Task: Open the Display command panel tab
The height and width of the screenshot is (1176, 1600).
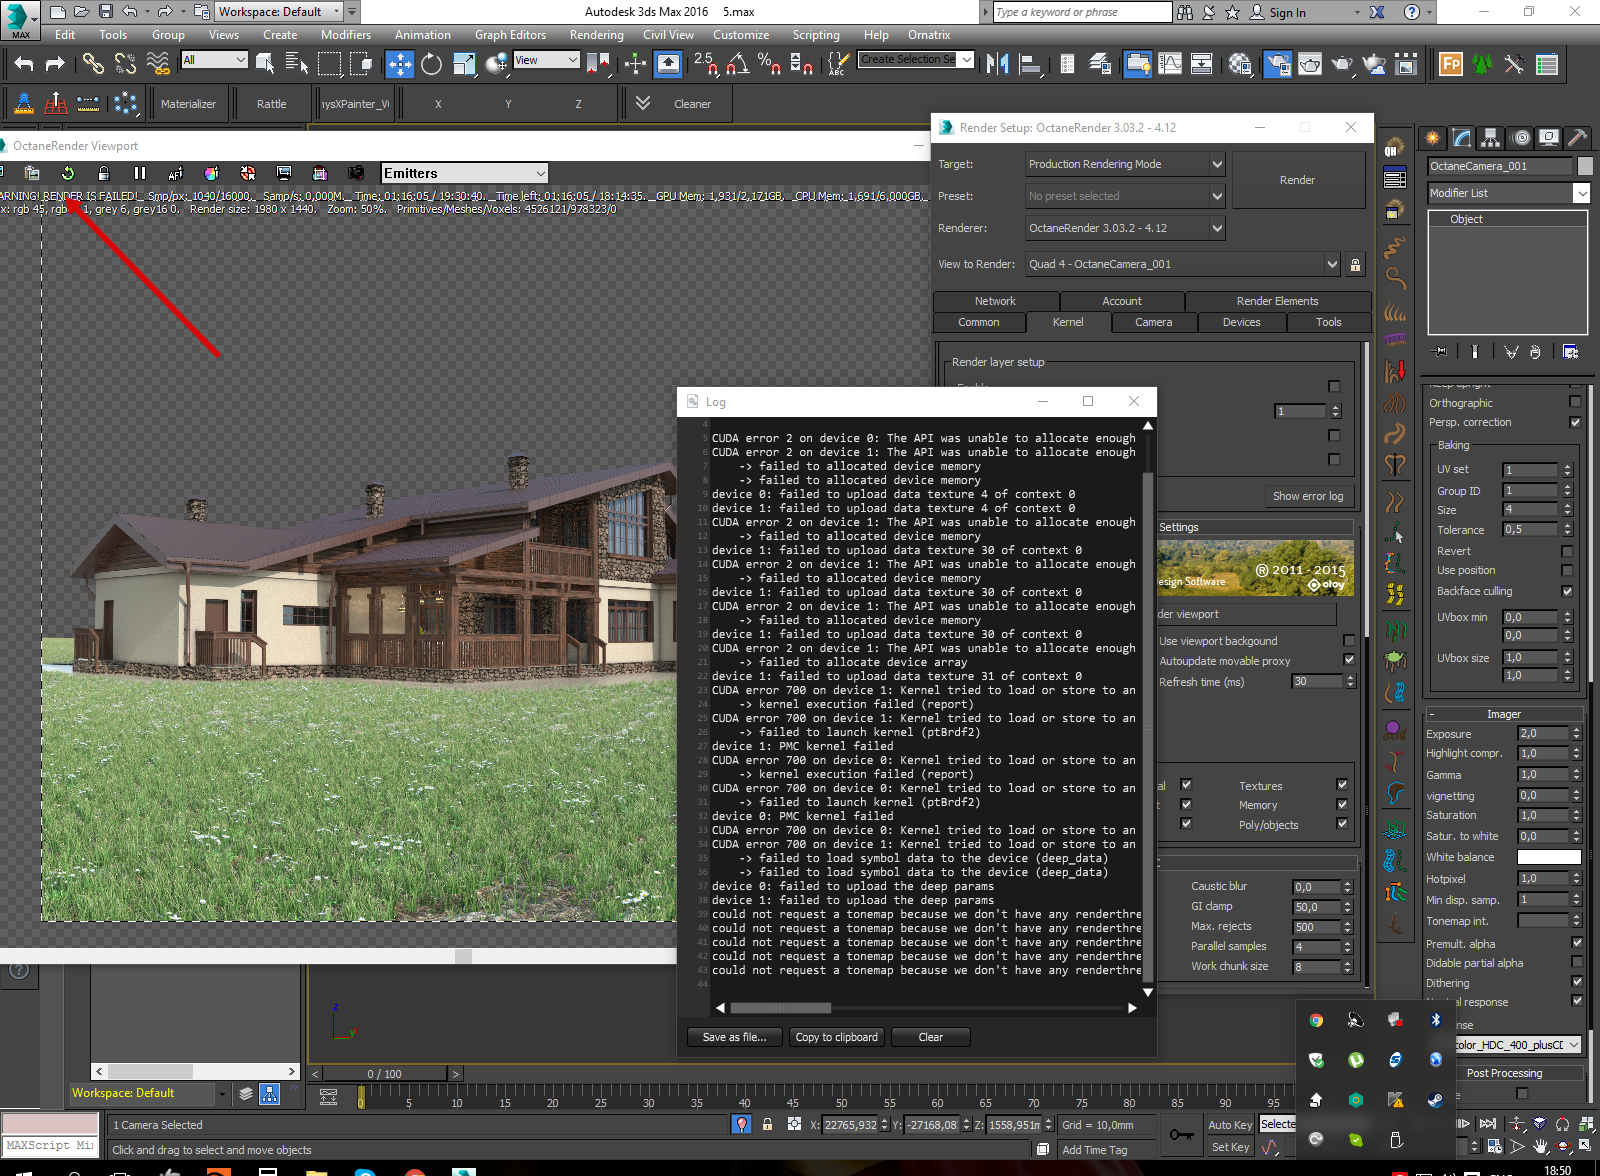Action: pos(1549,138)
